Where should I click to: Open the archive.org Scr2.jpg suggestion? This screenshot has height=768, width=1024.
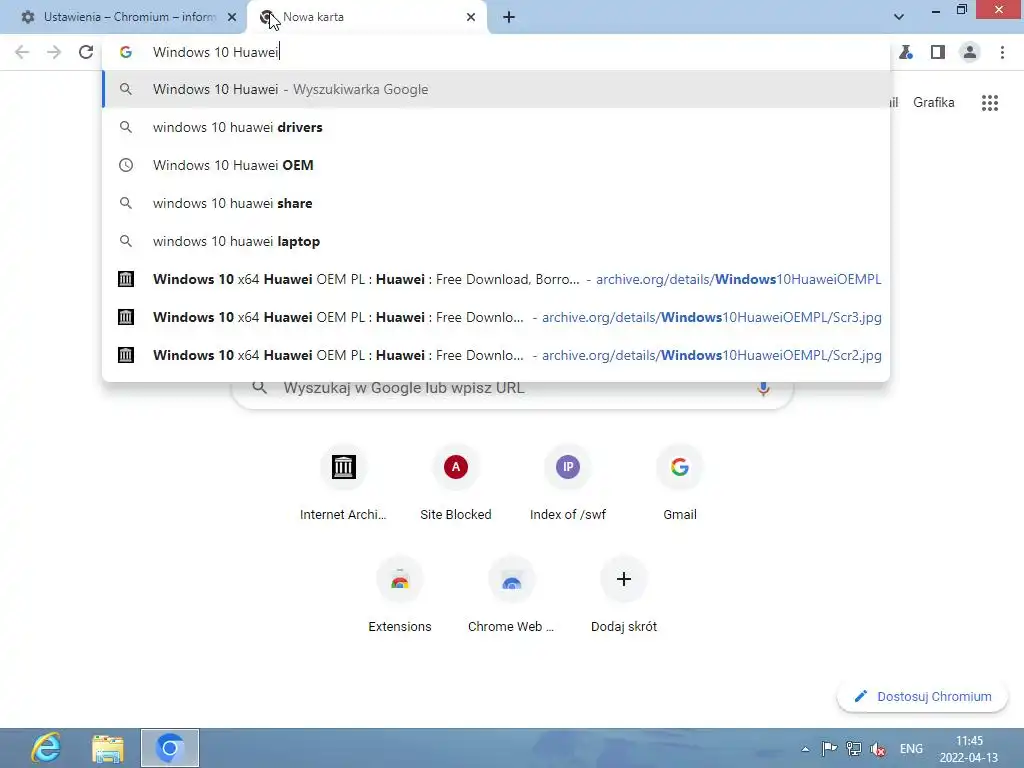pyautogui.click(x=496, y=355)
